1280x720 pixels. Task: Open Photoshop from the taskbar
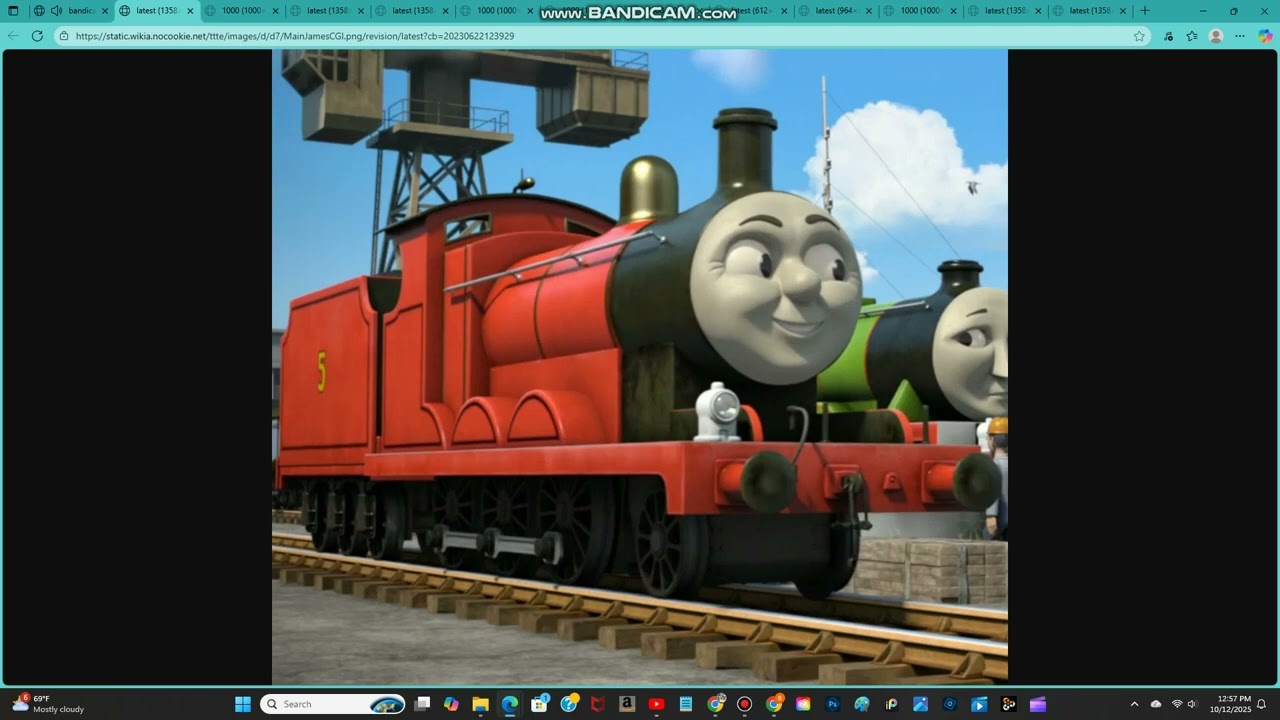pos(832,704)
